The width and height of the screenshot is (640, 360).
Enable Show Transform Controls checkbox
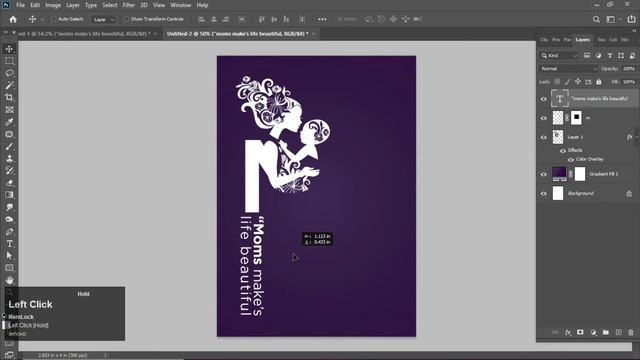(126, 19)
